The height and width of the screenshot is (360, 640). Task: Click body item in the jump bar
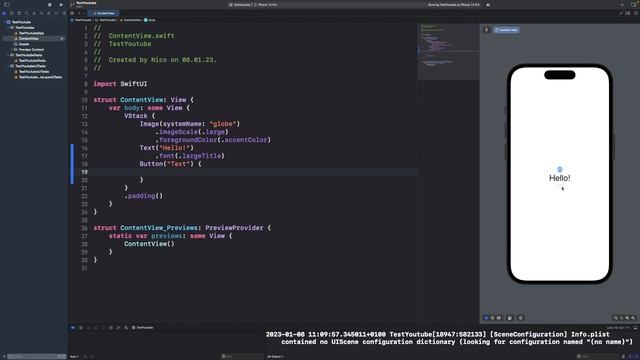click(x=150, y=20)
